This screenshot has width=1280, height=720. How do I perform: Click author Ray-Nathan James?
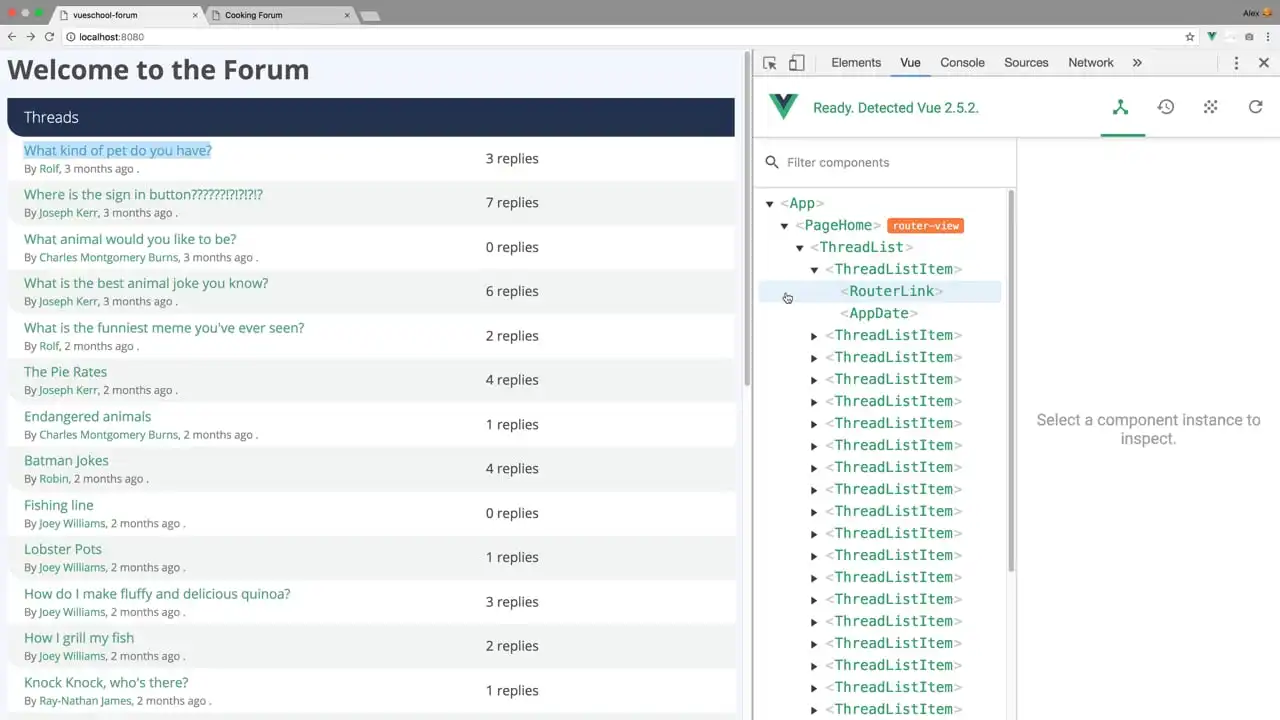pos(85,701)
